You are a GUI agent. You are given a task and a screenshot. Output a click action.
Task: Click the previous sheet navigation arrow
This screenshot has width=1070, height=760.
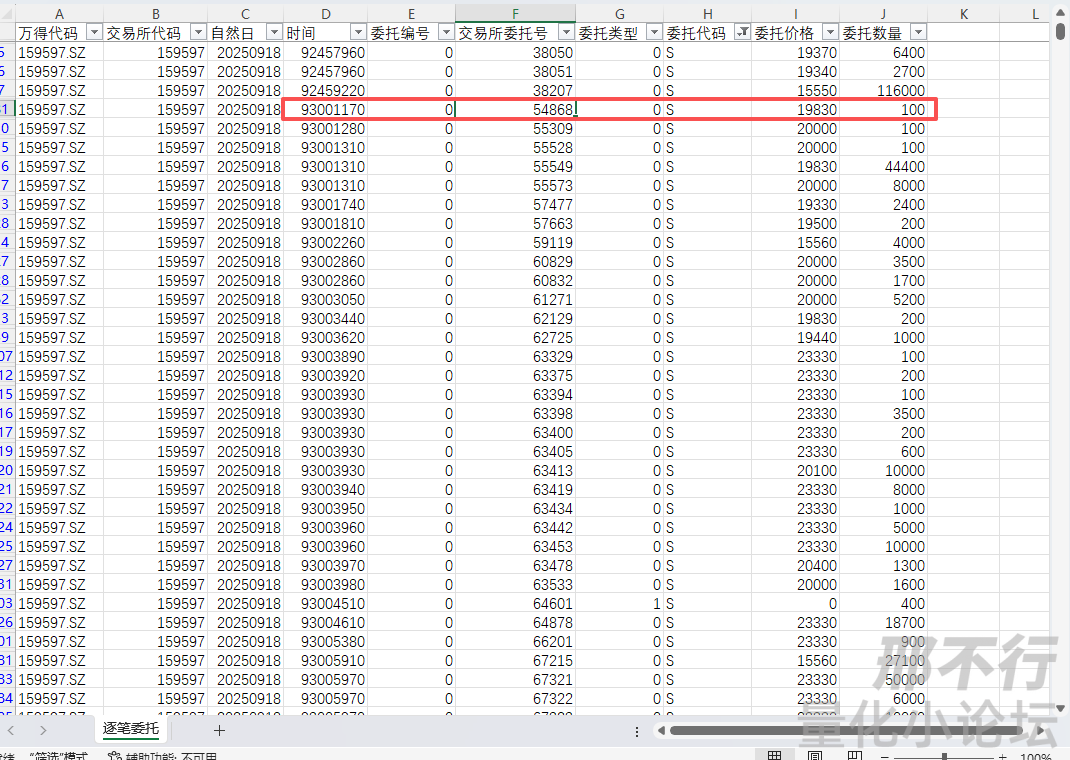(11, 731)
